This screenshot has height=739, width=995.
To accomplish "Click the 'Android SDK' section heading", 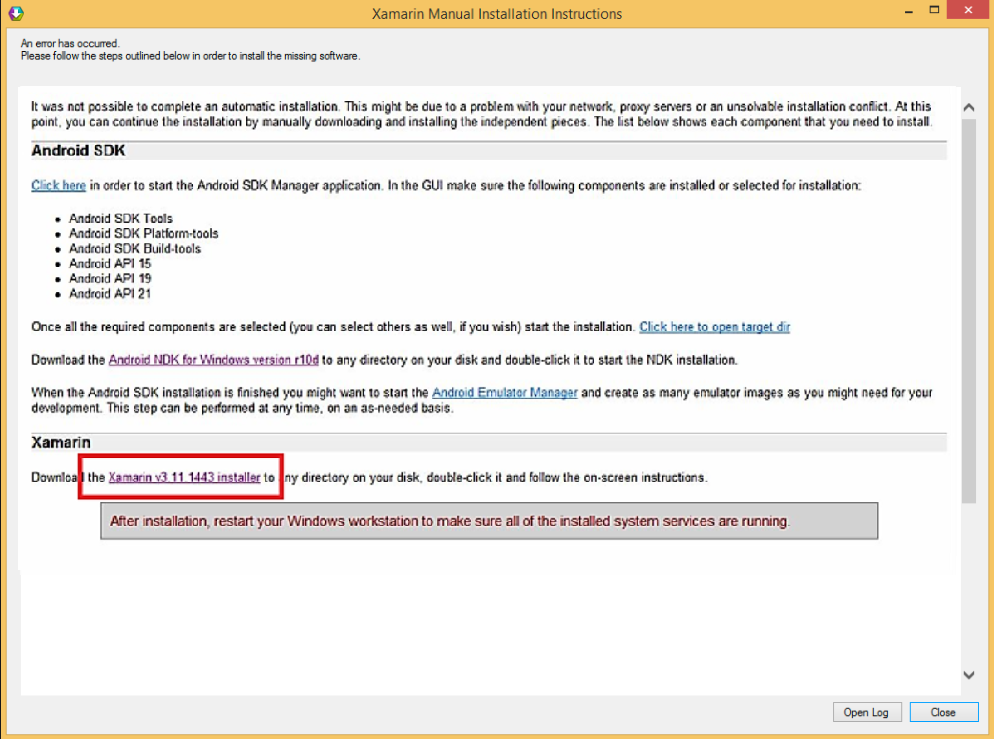I will [79, 150].
